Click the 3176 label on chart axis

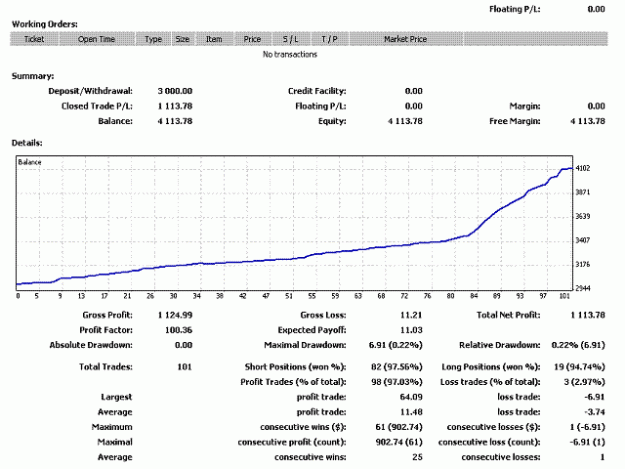pos(583,264)
